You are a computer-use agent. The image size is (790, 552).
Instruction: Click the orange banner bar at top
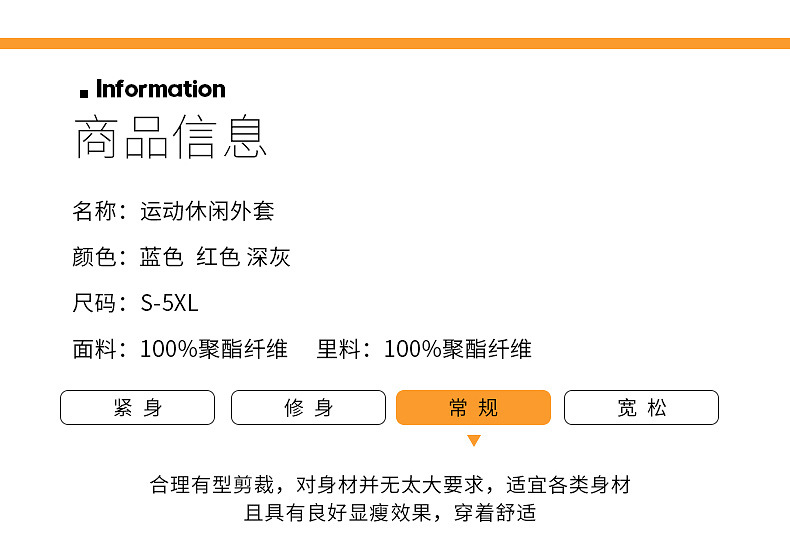pyautogui.click(x=395, y=43)
